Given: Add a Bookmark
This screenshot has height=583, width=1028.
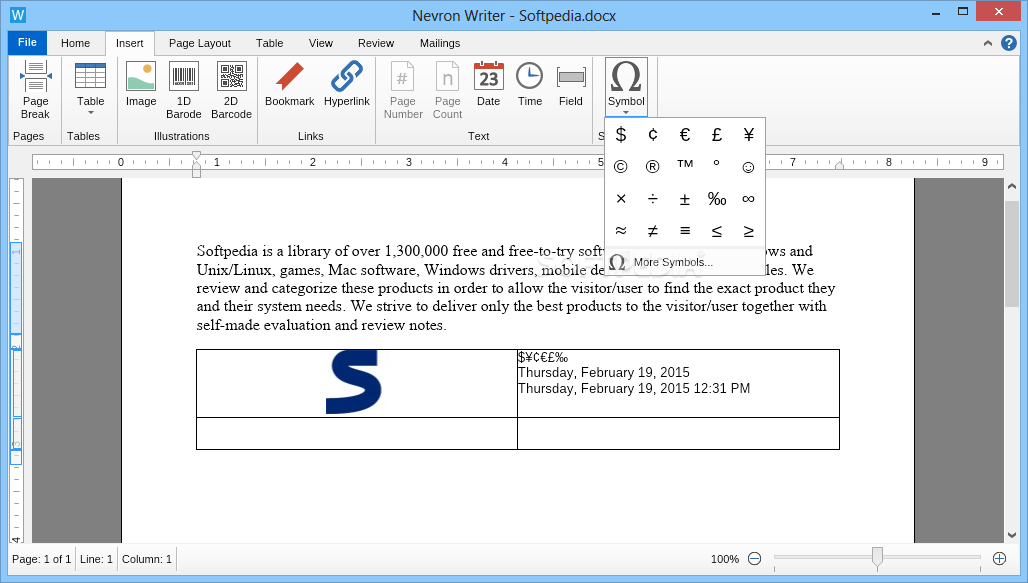Looking at the screenshot, I should pos(290,85).
